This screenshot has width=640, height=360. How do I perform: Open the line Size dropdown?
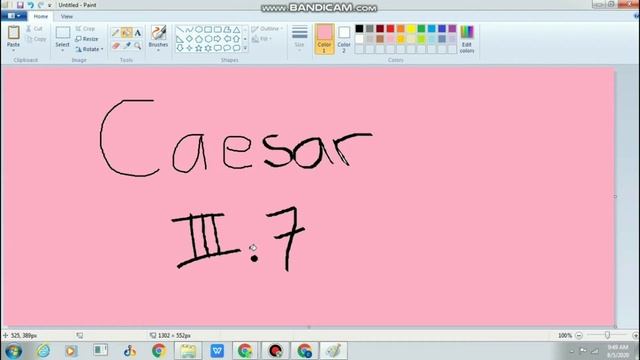299,39
